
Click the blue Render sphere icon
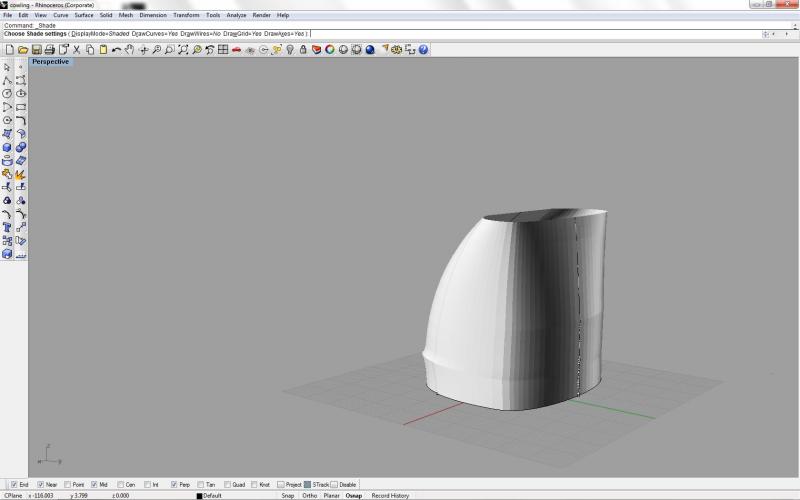click(370, 49)
